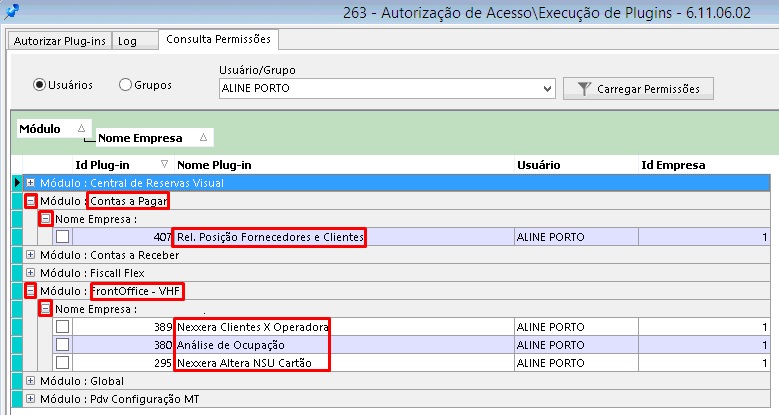Sort by the Nome Plug-in column header
Image resolution: width=779 pixels, height=415 pixels.
(344, 165)
